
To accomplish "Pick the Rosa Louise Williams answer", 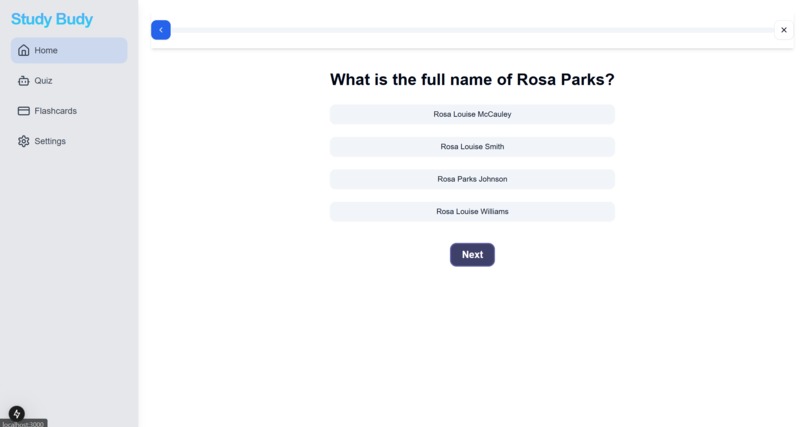I will [x=472, y=211].
